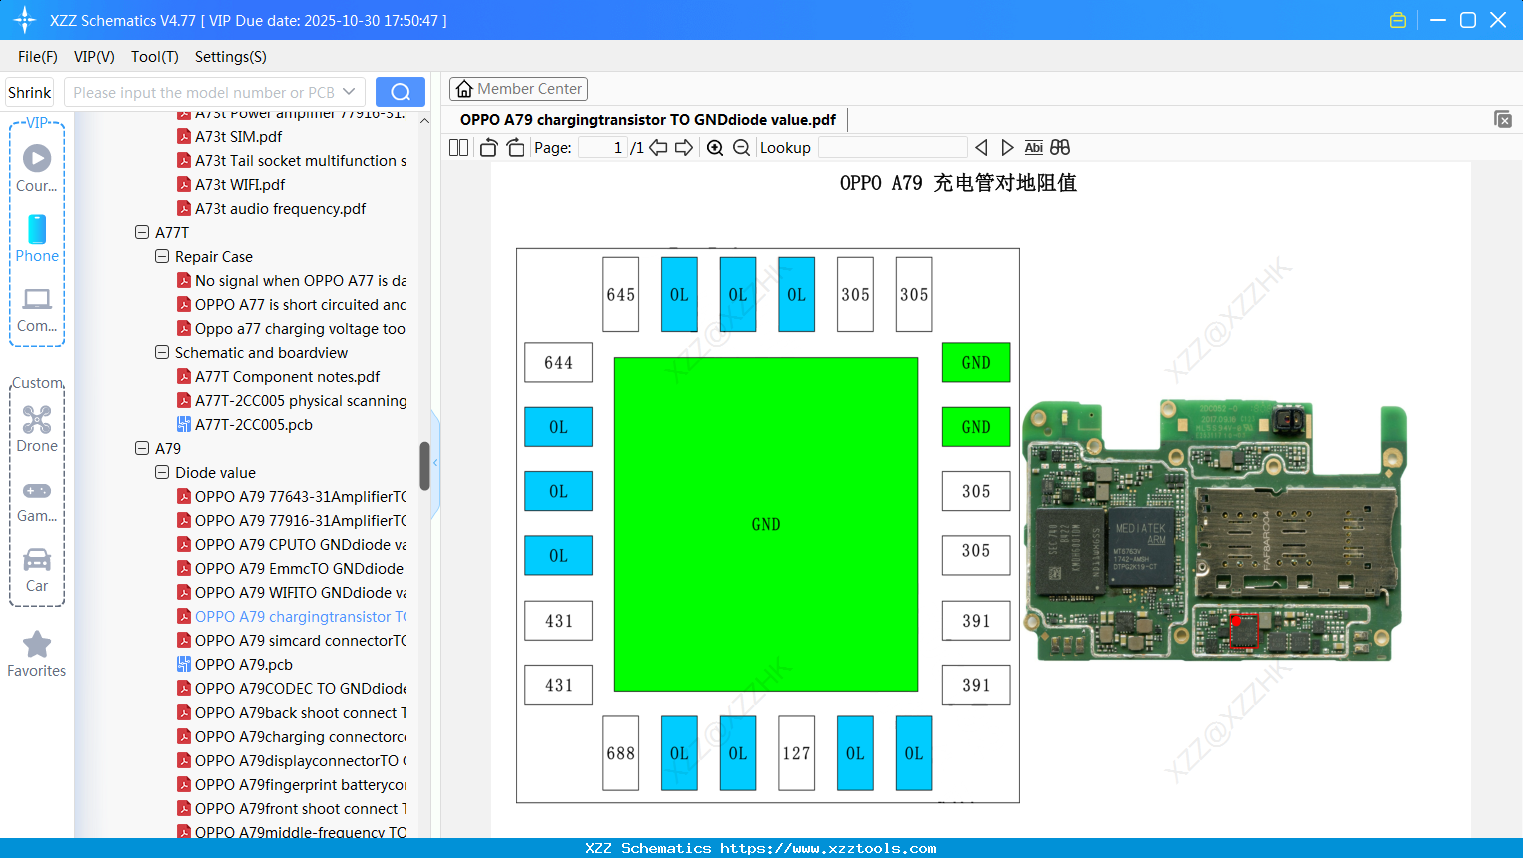This screenshot has height=858, width=1523.
Task: Open the Phone schematics section in sidebar
Action: (37, 240)
